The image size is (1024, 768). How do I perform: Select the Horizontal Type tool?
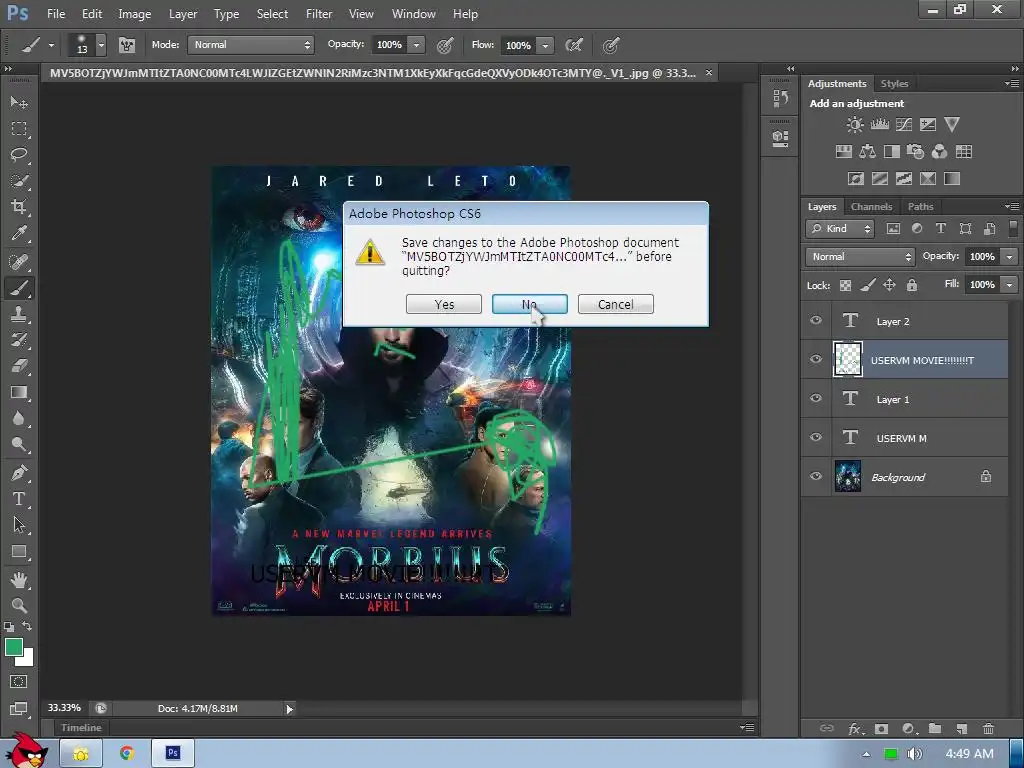point(19,499)
